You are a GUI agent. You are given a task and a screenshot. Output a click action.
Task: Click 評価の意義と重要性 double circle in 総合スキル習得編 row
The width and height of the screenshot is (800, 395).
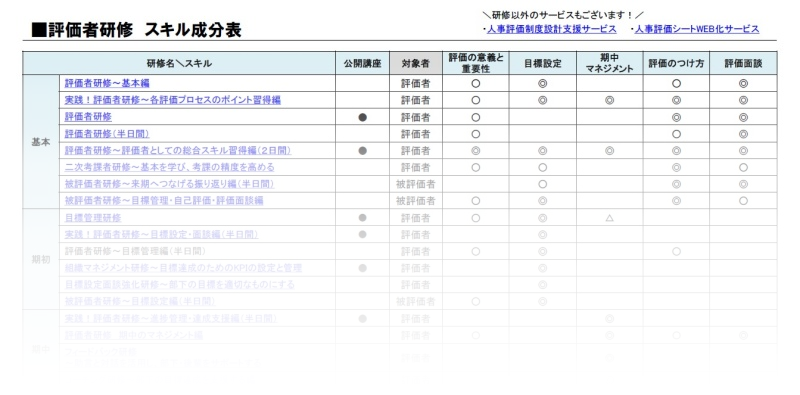click(476, 151)
